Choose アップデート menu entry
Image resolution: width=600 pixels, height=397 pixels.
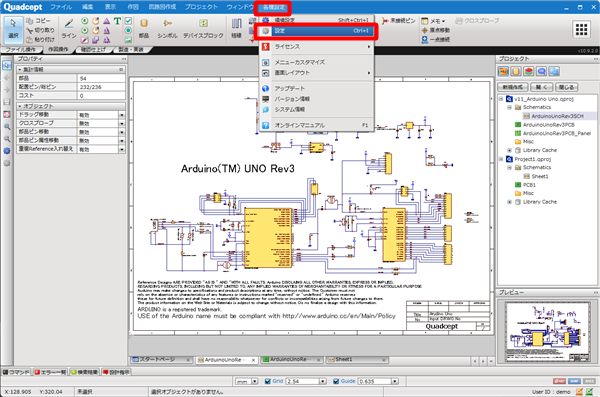tap(316, 88)
